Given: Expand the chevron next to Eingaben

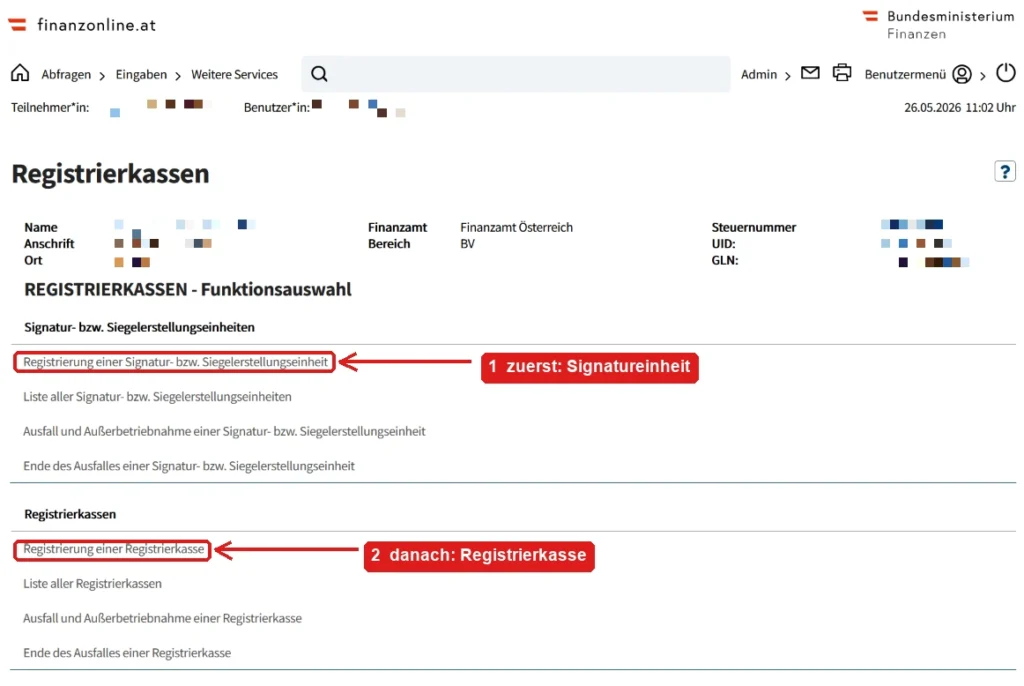Looking at the screenshot, I should pos(178,76).
